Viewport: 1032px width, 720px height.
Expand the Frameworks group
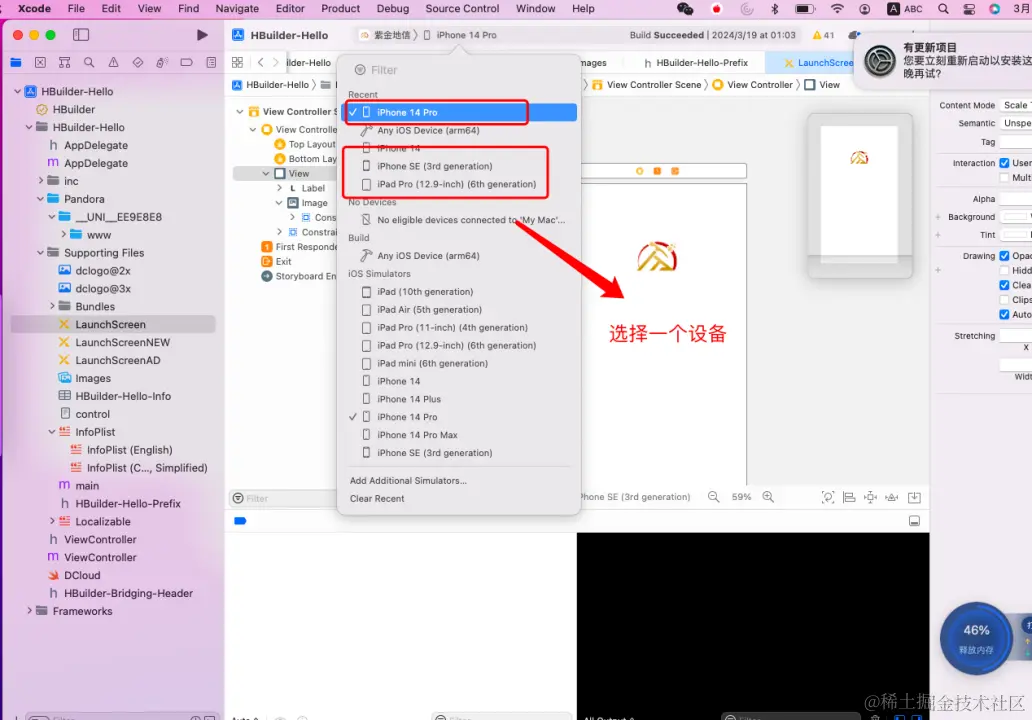pyautogui.click(x=29, y=611)
